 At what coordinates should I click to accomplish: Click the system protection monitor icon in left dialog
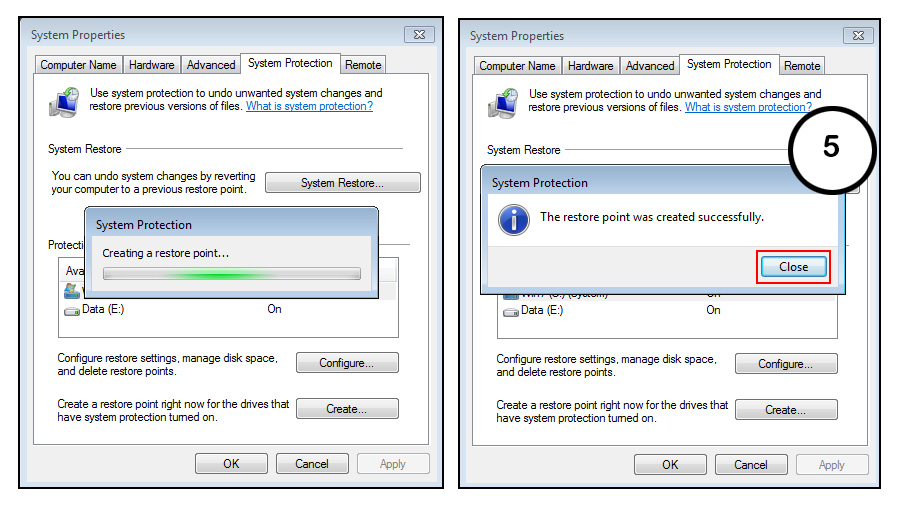click(x=64, y=102)
